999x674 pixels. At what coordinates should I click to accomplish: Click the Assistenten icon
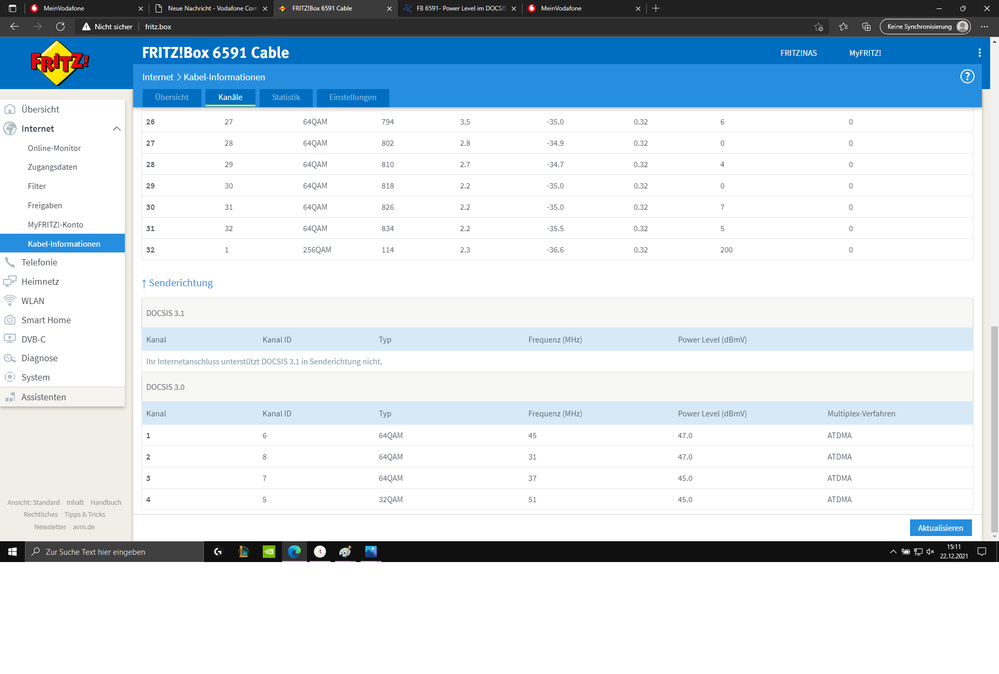pos(10,397)
